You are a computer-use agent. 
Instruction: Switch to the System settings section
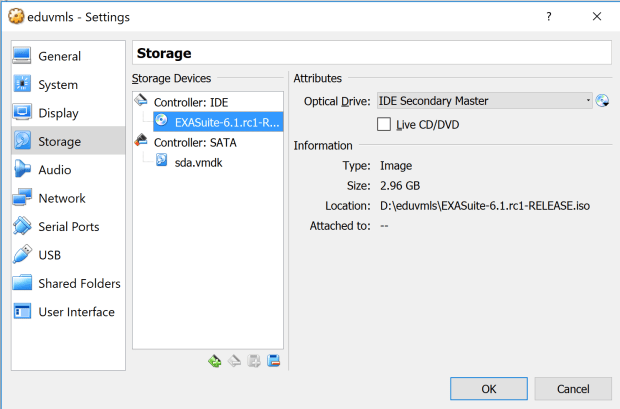[x=58, y=85]
